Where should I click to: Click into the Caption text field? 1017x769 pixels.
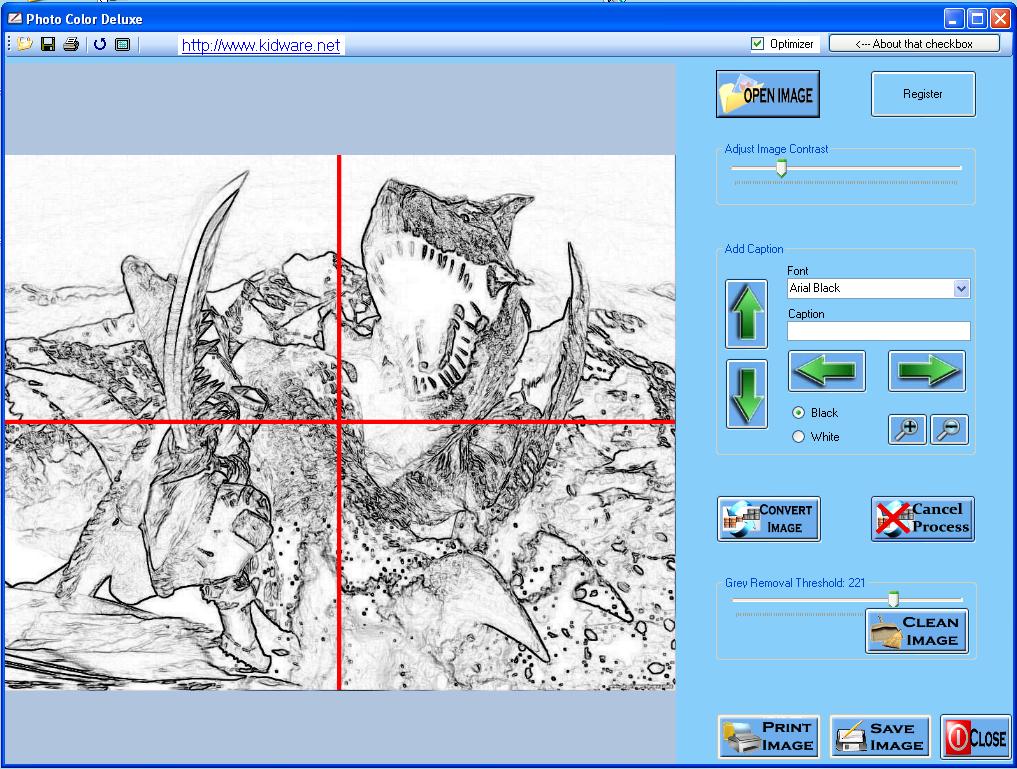pyautogui.click(x=879, y=331)
